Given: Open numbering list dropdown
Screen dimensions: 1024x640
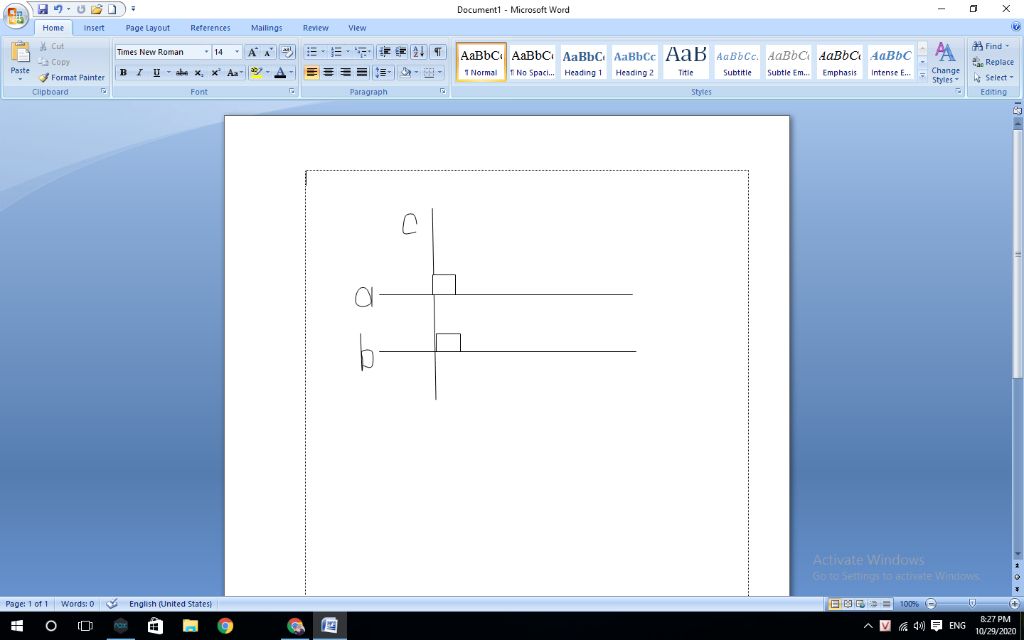Looking at the screenshot, I should coord(347,52).
